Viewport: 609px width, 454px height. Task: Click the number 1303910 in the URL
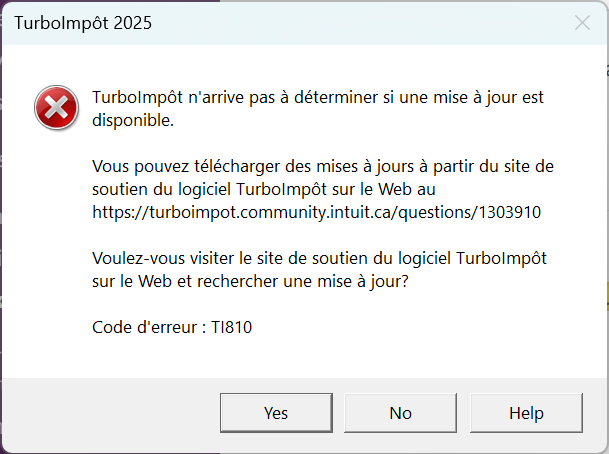coord(510,212)
